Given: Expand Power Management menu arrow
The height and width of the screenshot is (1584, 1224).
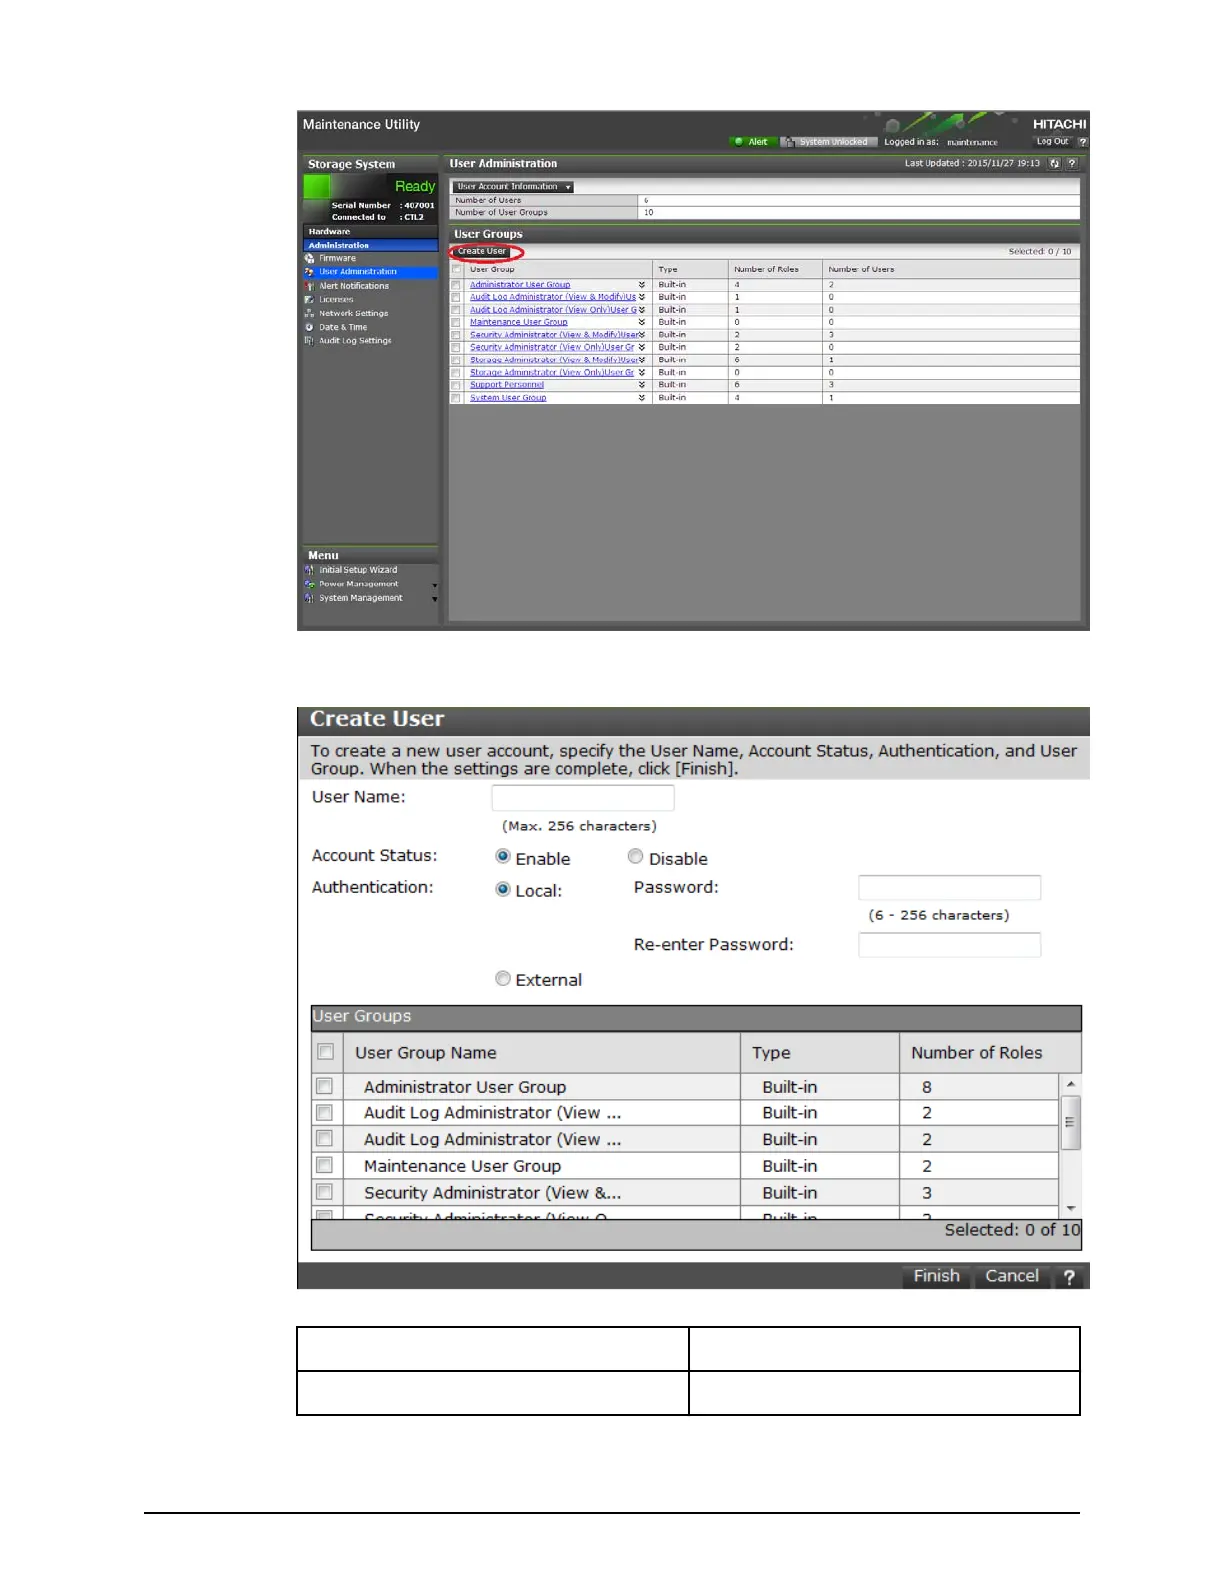Looking at the screenshot, I should point(434,586).
